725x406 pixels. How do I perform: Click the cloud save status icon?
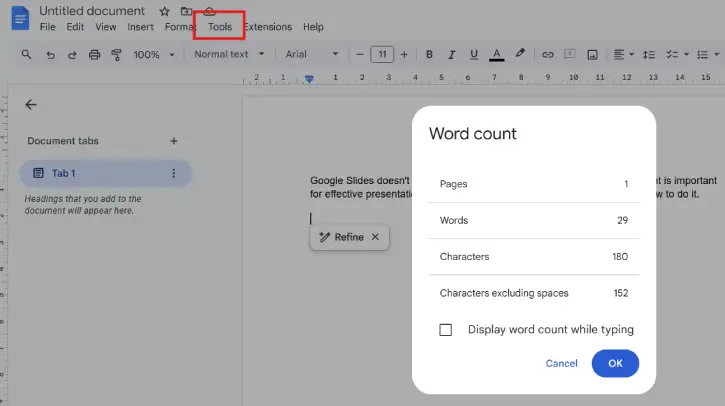[x=209, y=11]
